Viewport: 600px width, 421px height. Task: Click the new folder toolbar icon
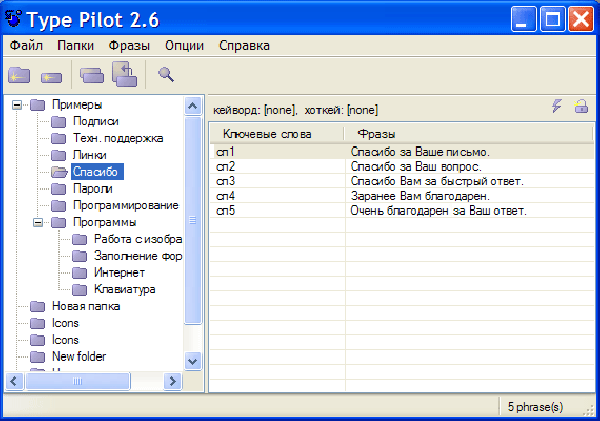click(19, 75)
